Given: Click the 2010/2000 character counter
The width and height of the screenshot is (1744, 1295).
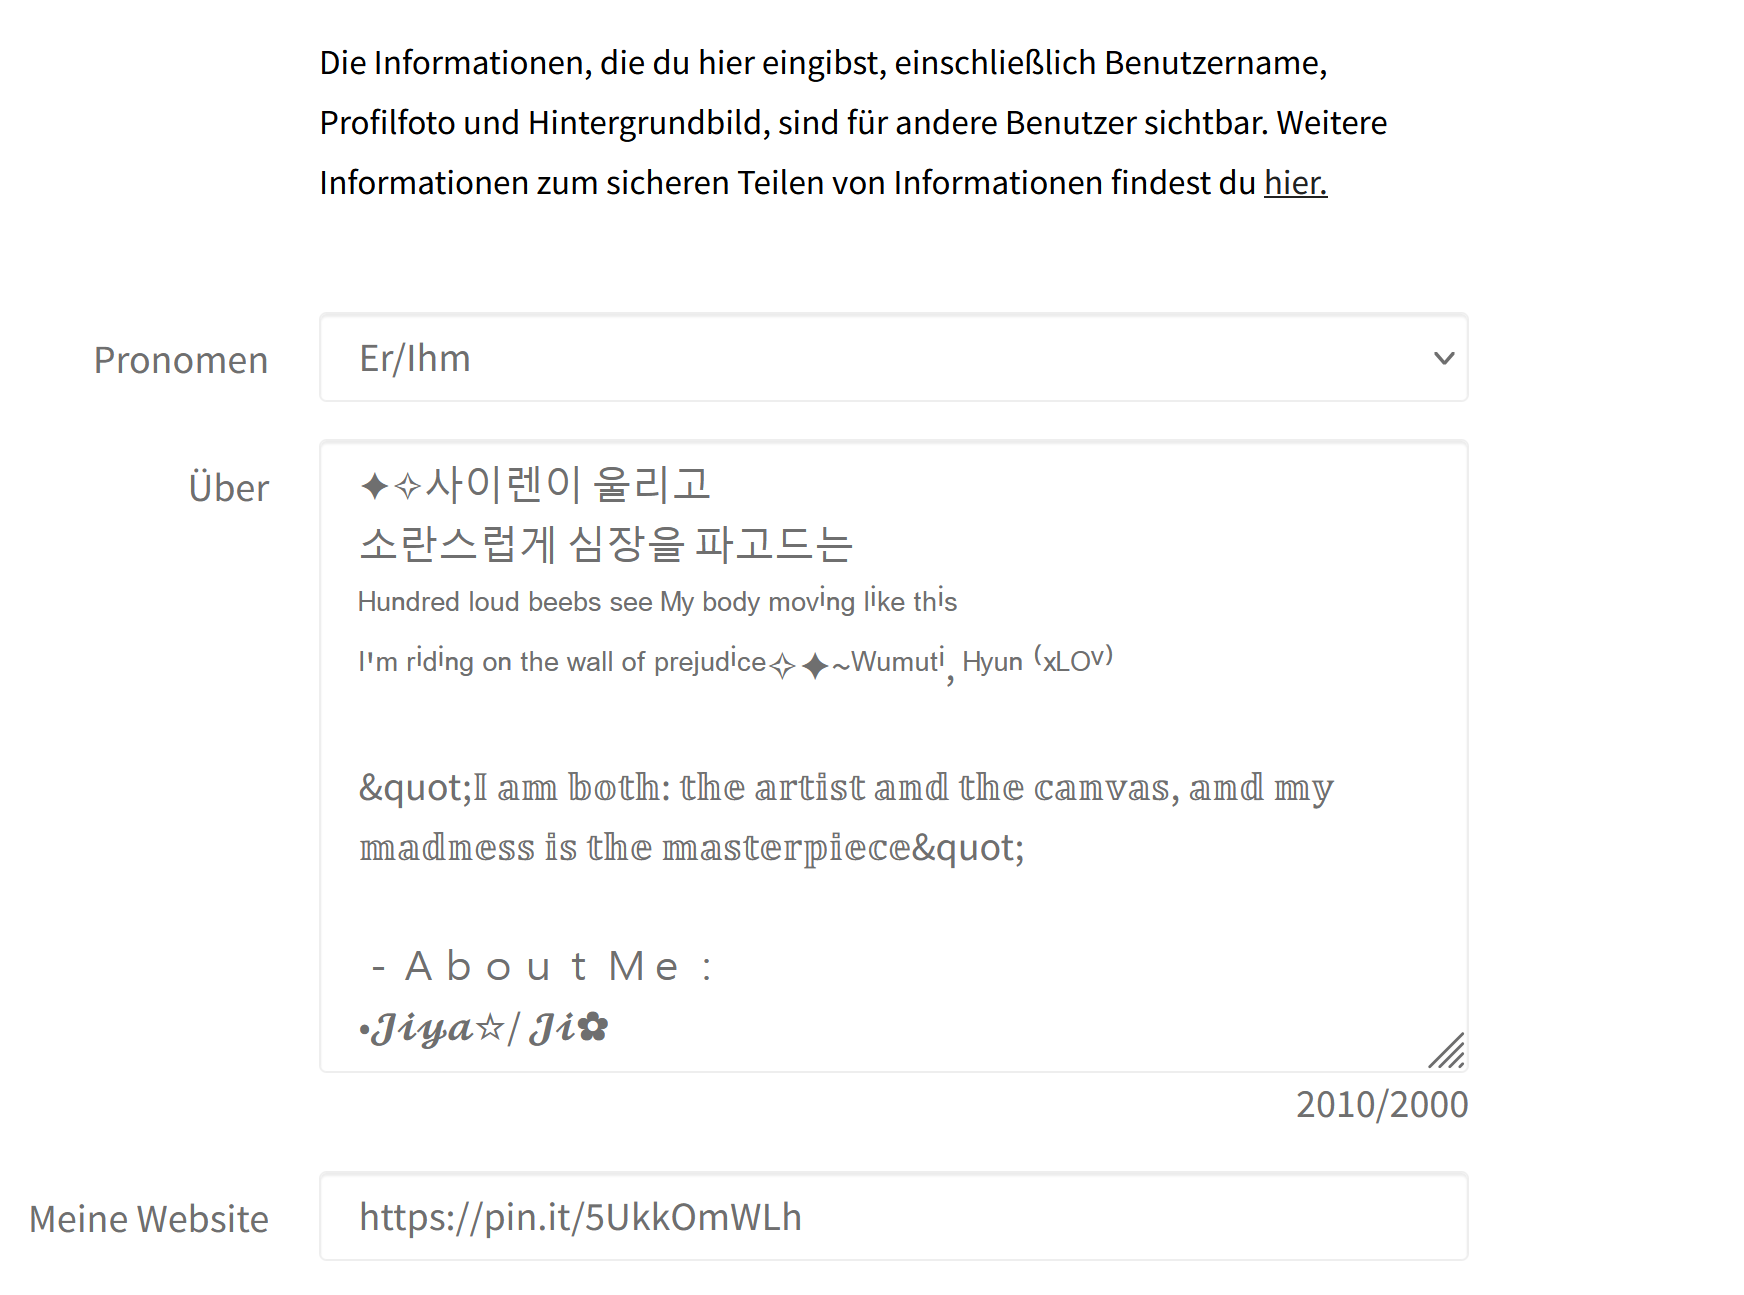Looking at the screenshot, I should click(x=1382, y=1104).
